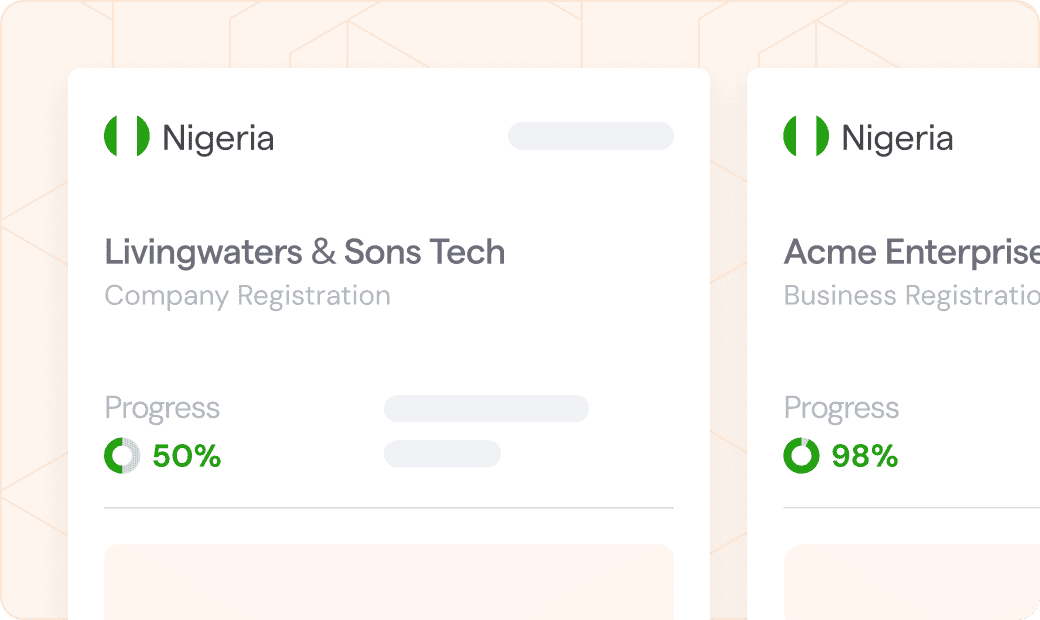Click Progress label on Acme card
1040x620 pixels.
841,408
